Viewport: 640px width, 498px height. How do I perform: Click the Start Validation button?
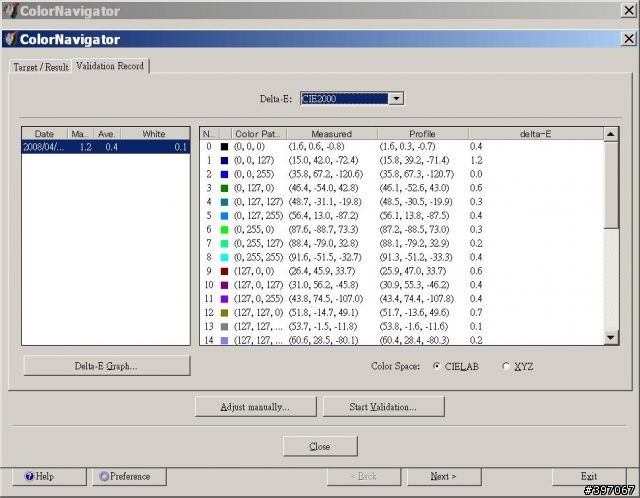tap(383, 407)
